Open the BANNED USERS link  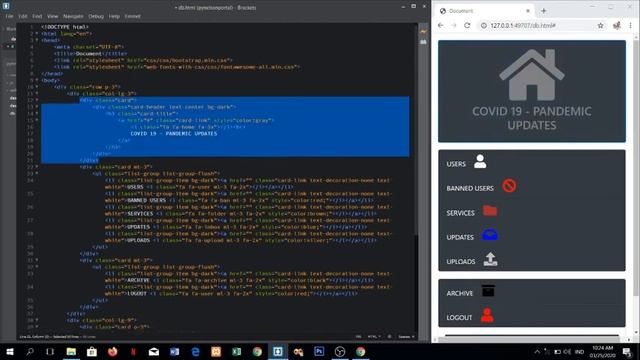tap(470, 188)
